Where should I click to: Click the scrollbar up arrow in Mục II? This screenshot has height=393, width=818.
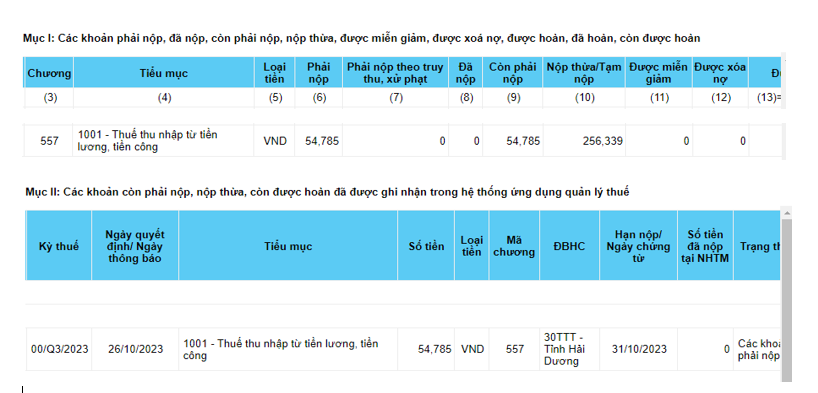(x=787, y=213)
